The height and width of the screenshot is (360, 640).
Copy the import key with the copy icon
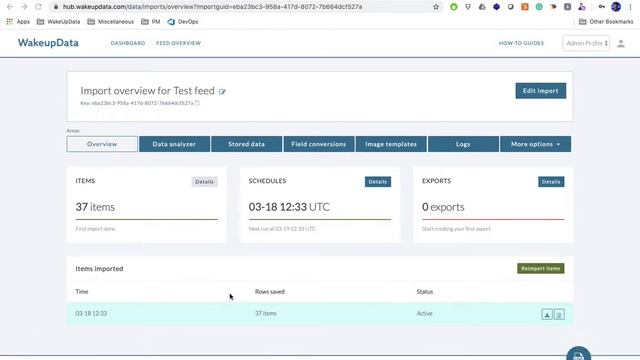coord(197,103)
